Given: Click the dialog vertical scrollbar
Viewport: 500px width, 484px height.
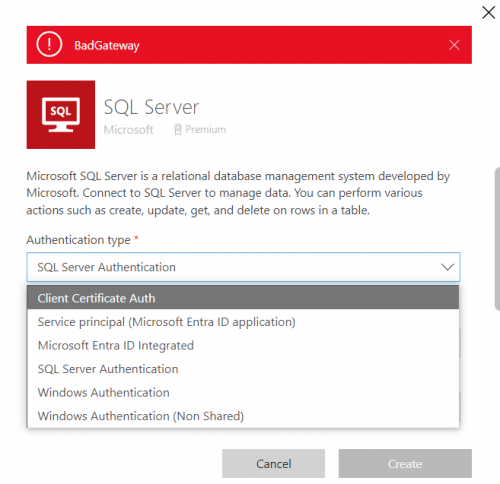Looking at the screenshot, I should [x=497, y=239].
